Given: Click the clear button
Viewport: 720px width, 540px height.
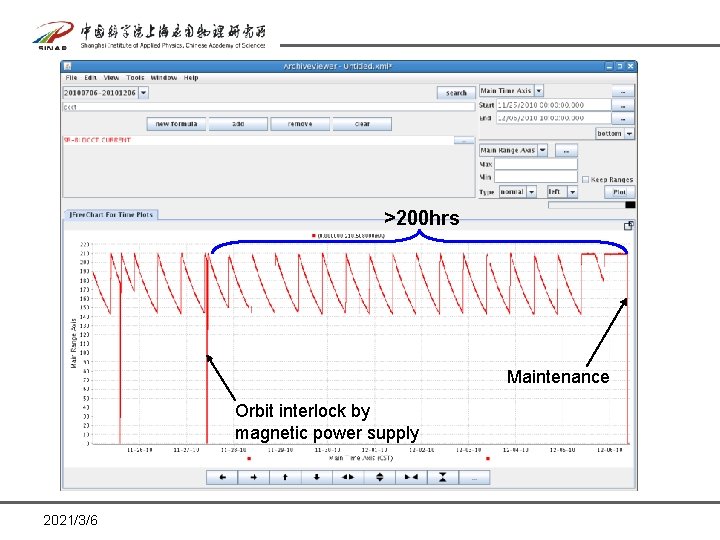Looking at the screenshot, I should [x=362, y=124].
